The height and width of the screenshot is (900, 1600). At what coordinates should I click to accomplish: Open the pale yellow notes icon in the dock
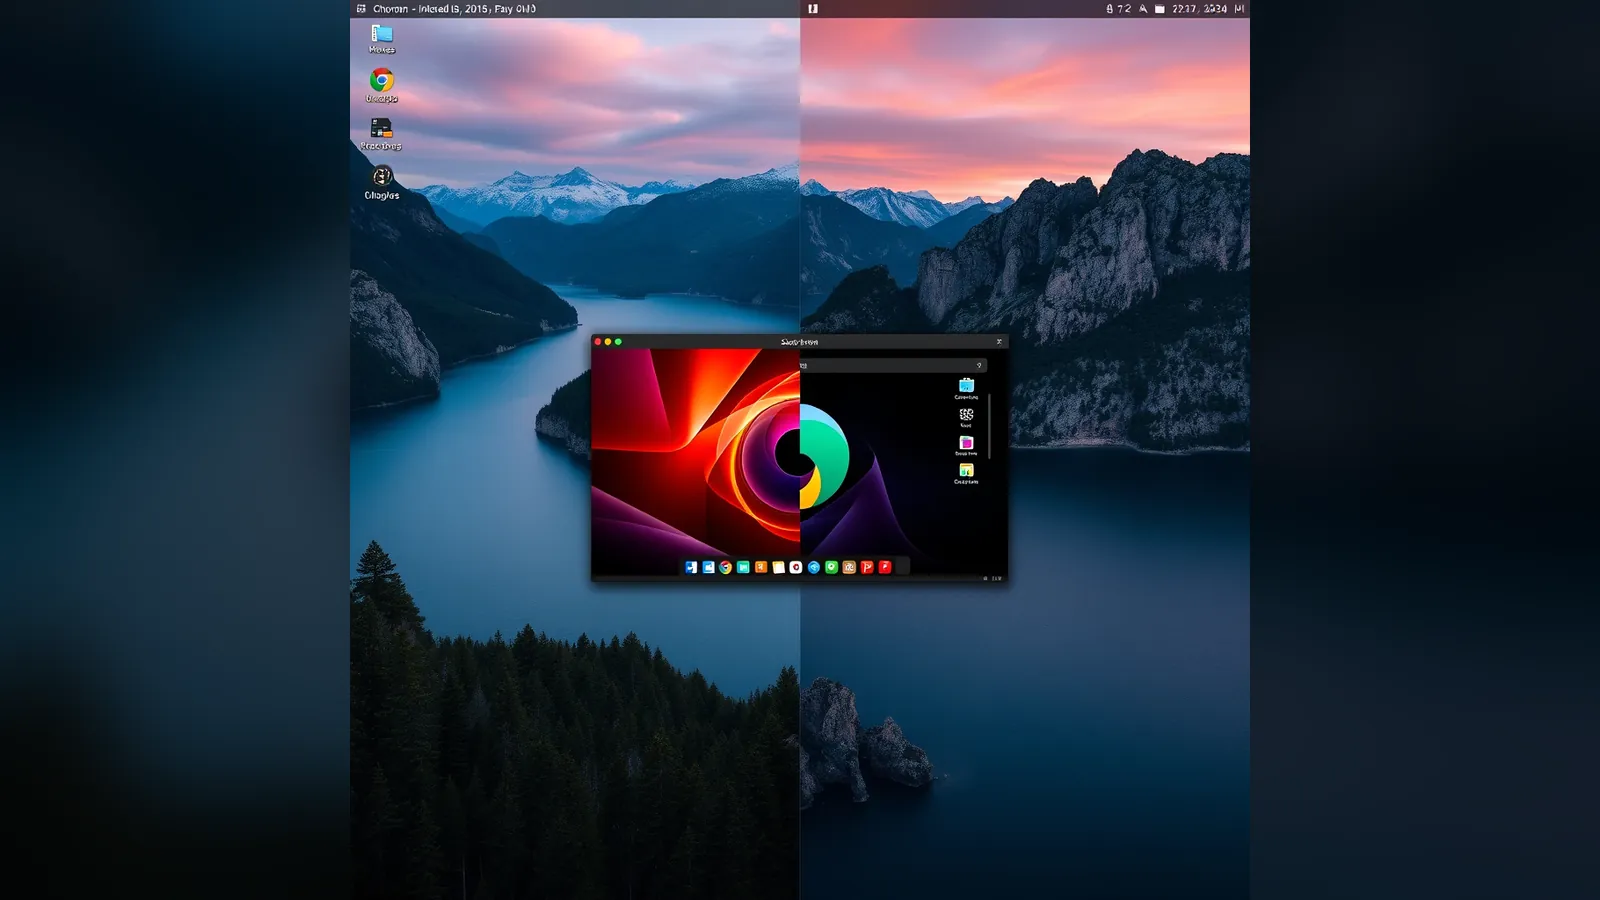coord(778,567)
